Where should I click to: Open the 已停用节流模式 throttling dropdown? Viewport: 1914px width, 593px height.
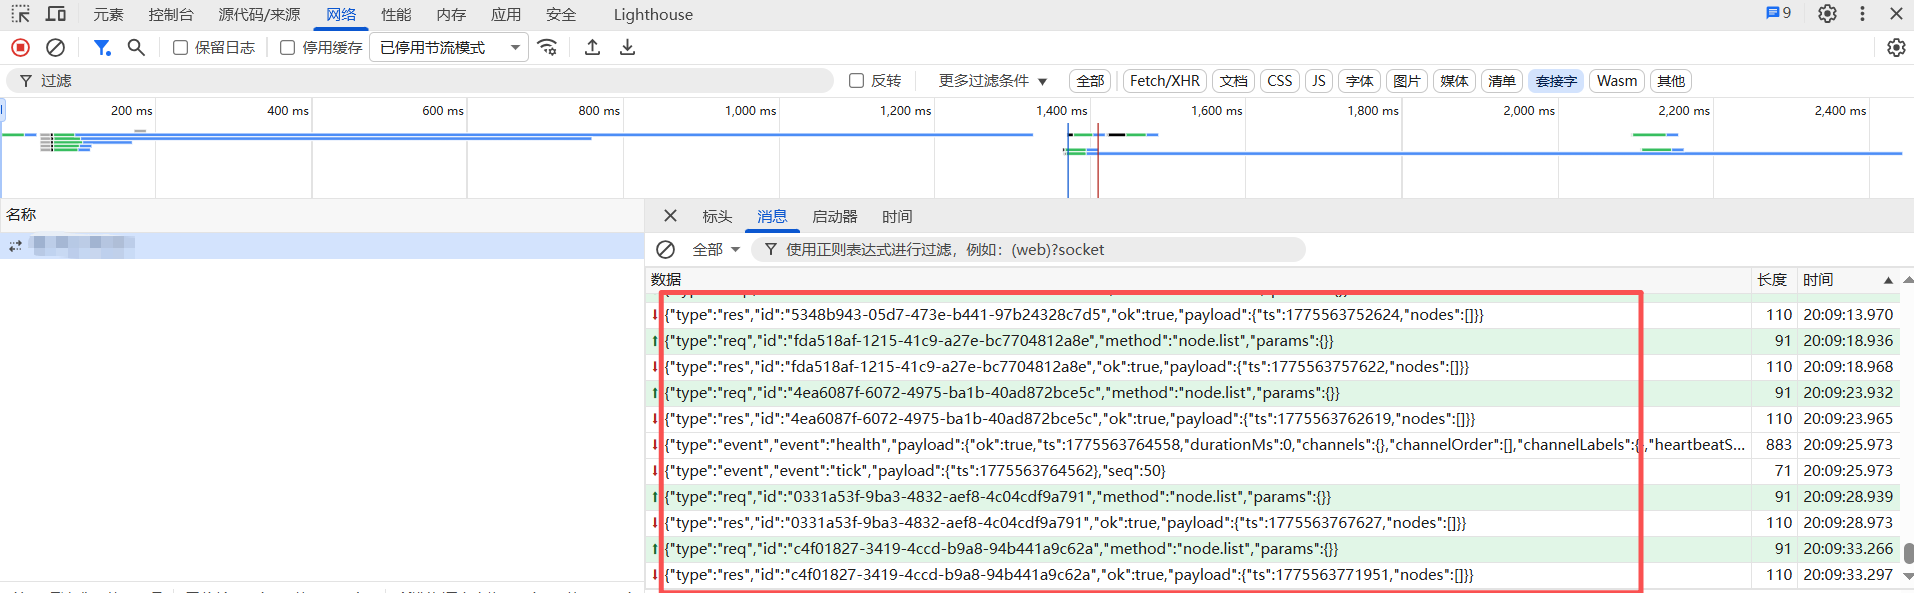(449, 47)
